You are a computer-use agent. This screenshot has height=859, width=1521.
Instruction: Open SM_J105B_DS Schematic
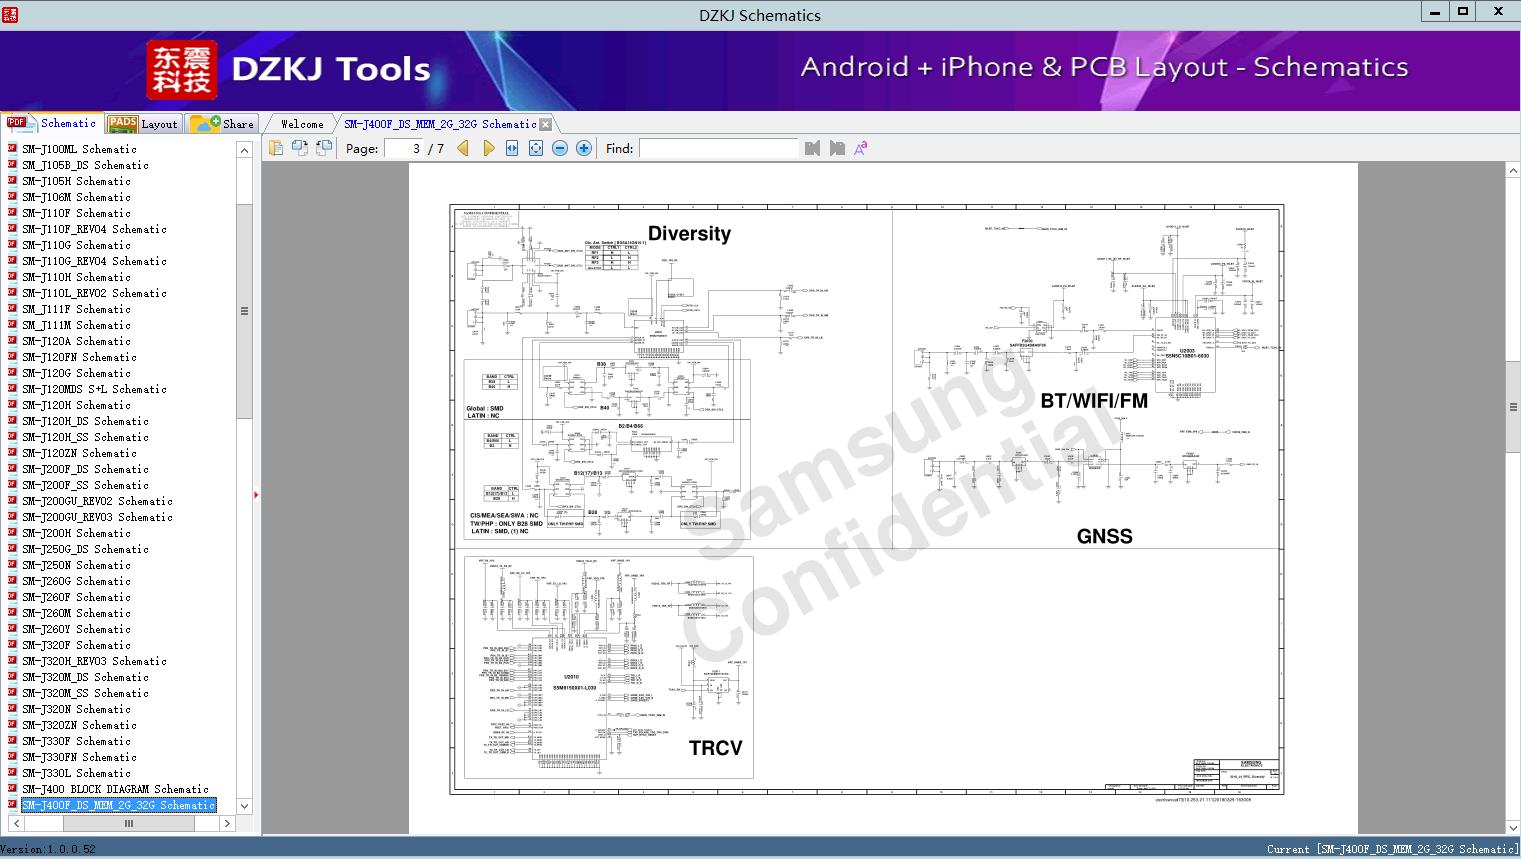85,165
